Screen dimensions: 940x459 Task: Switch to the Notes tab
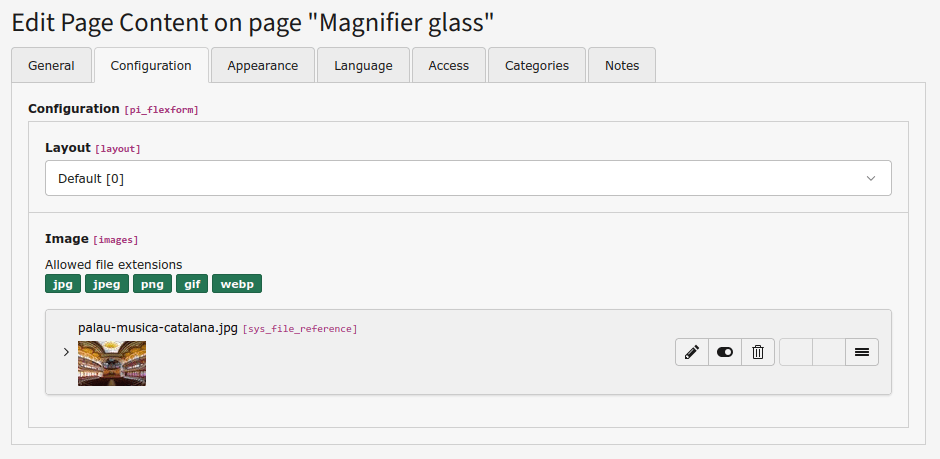[621, 66]
